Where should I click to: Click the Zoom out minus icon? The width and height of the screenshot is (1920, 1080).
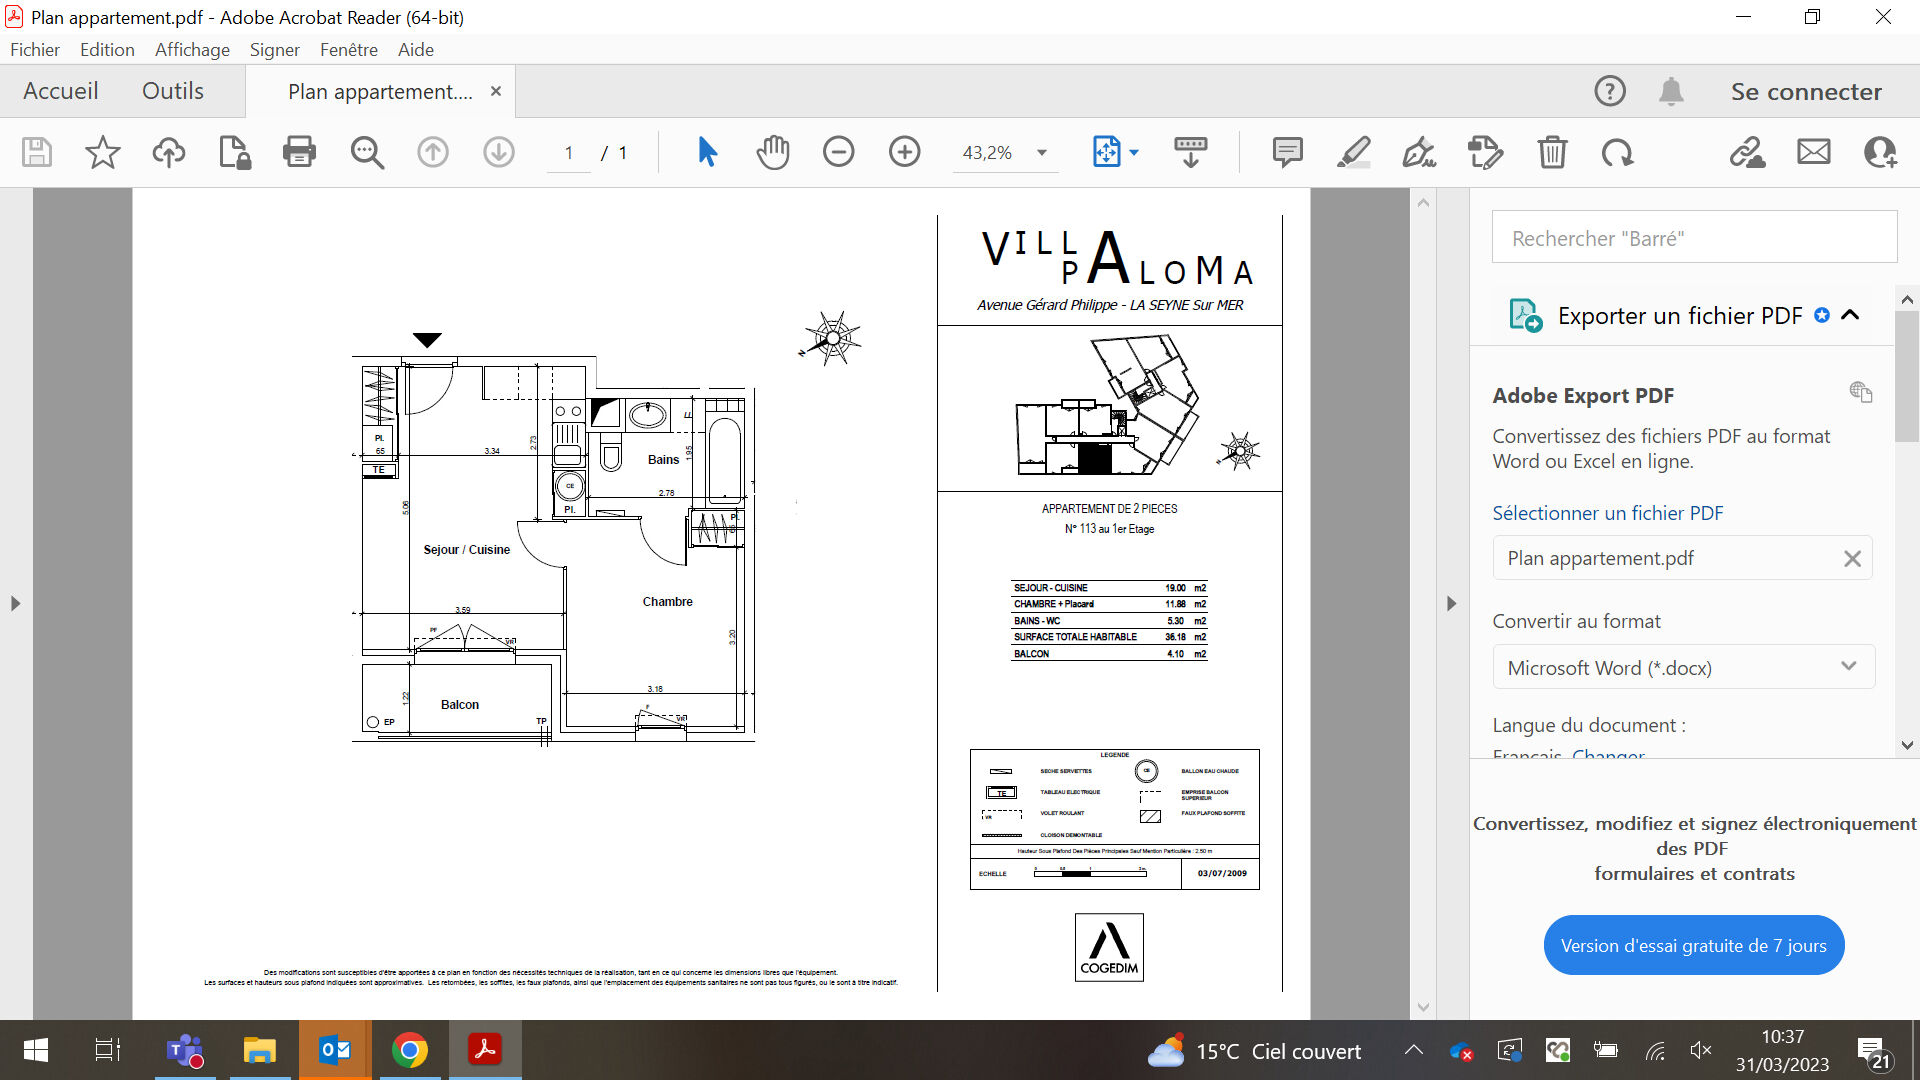838,152
